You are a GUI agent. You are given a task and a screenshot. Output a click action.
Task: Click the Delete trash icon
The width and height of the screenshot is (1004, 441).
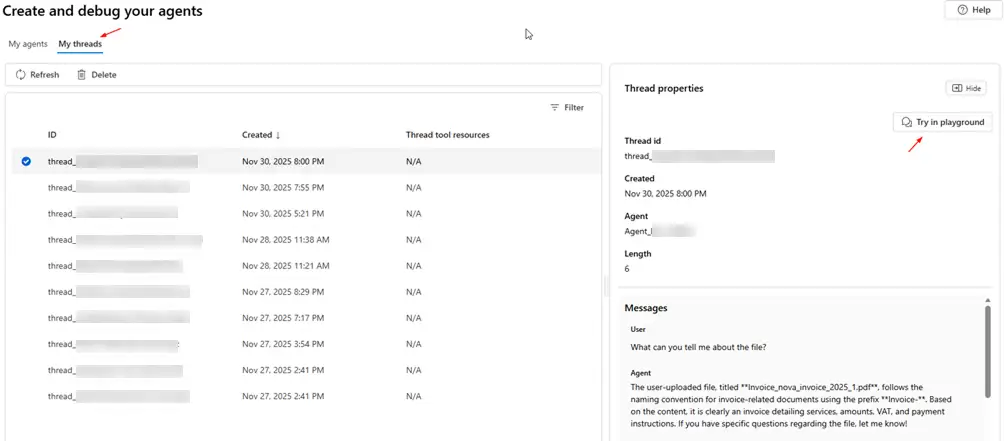coord(82,75)
